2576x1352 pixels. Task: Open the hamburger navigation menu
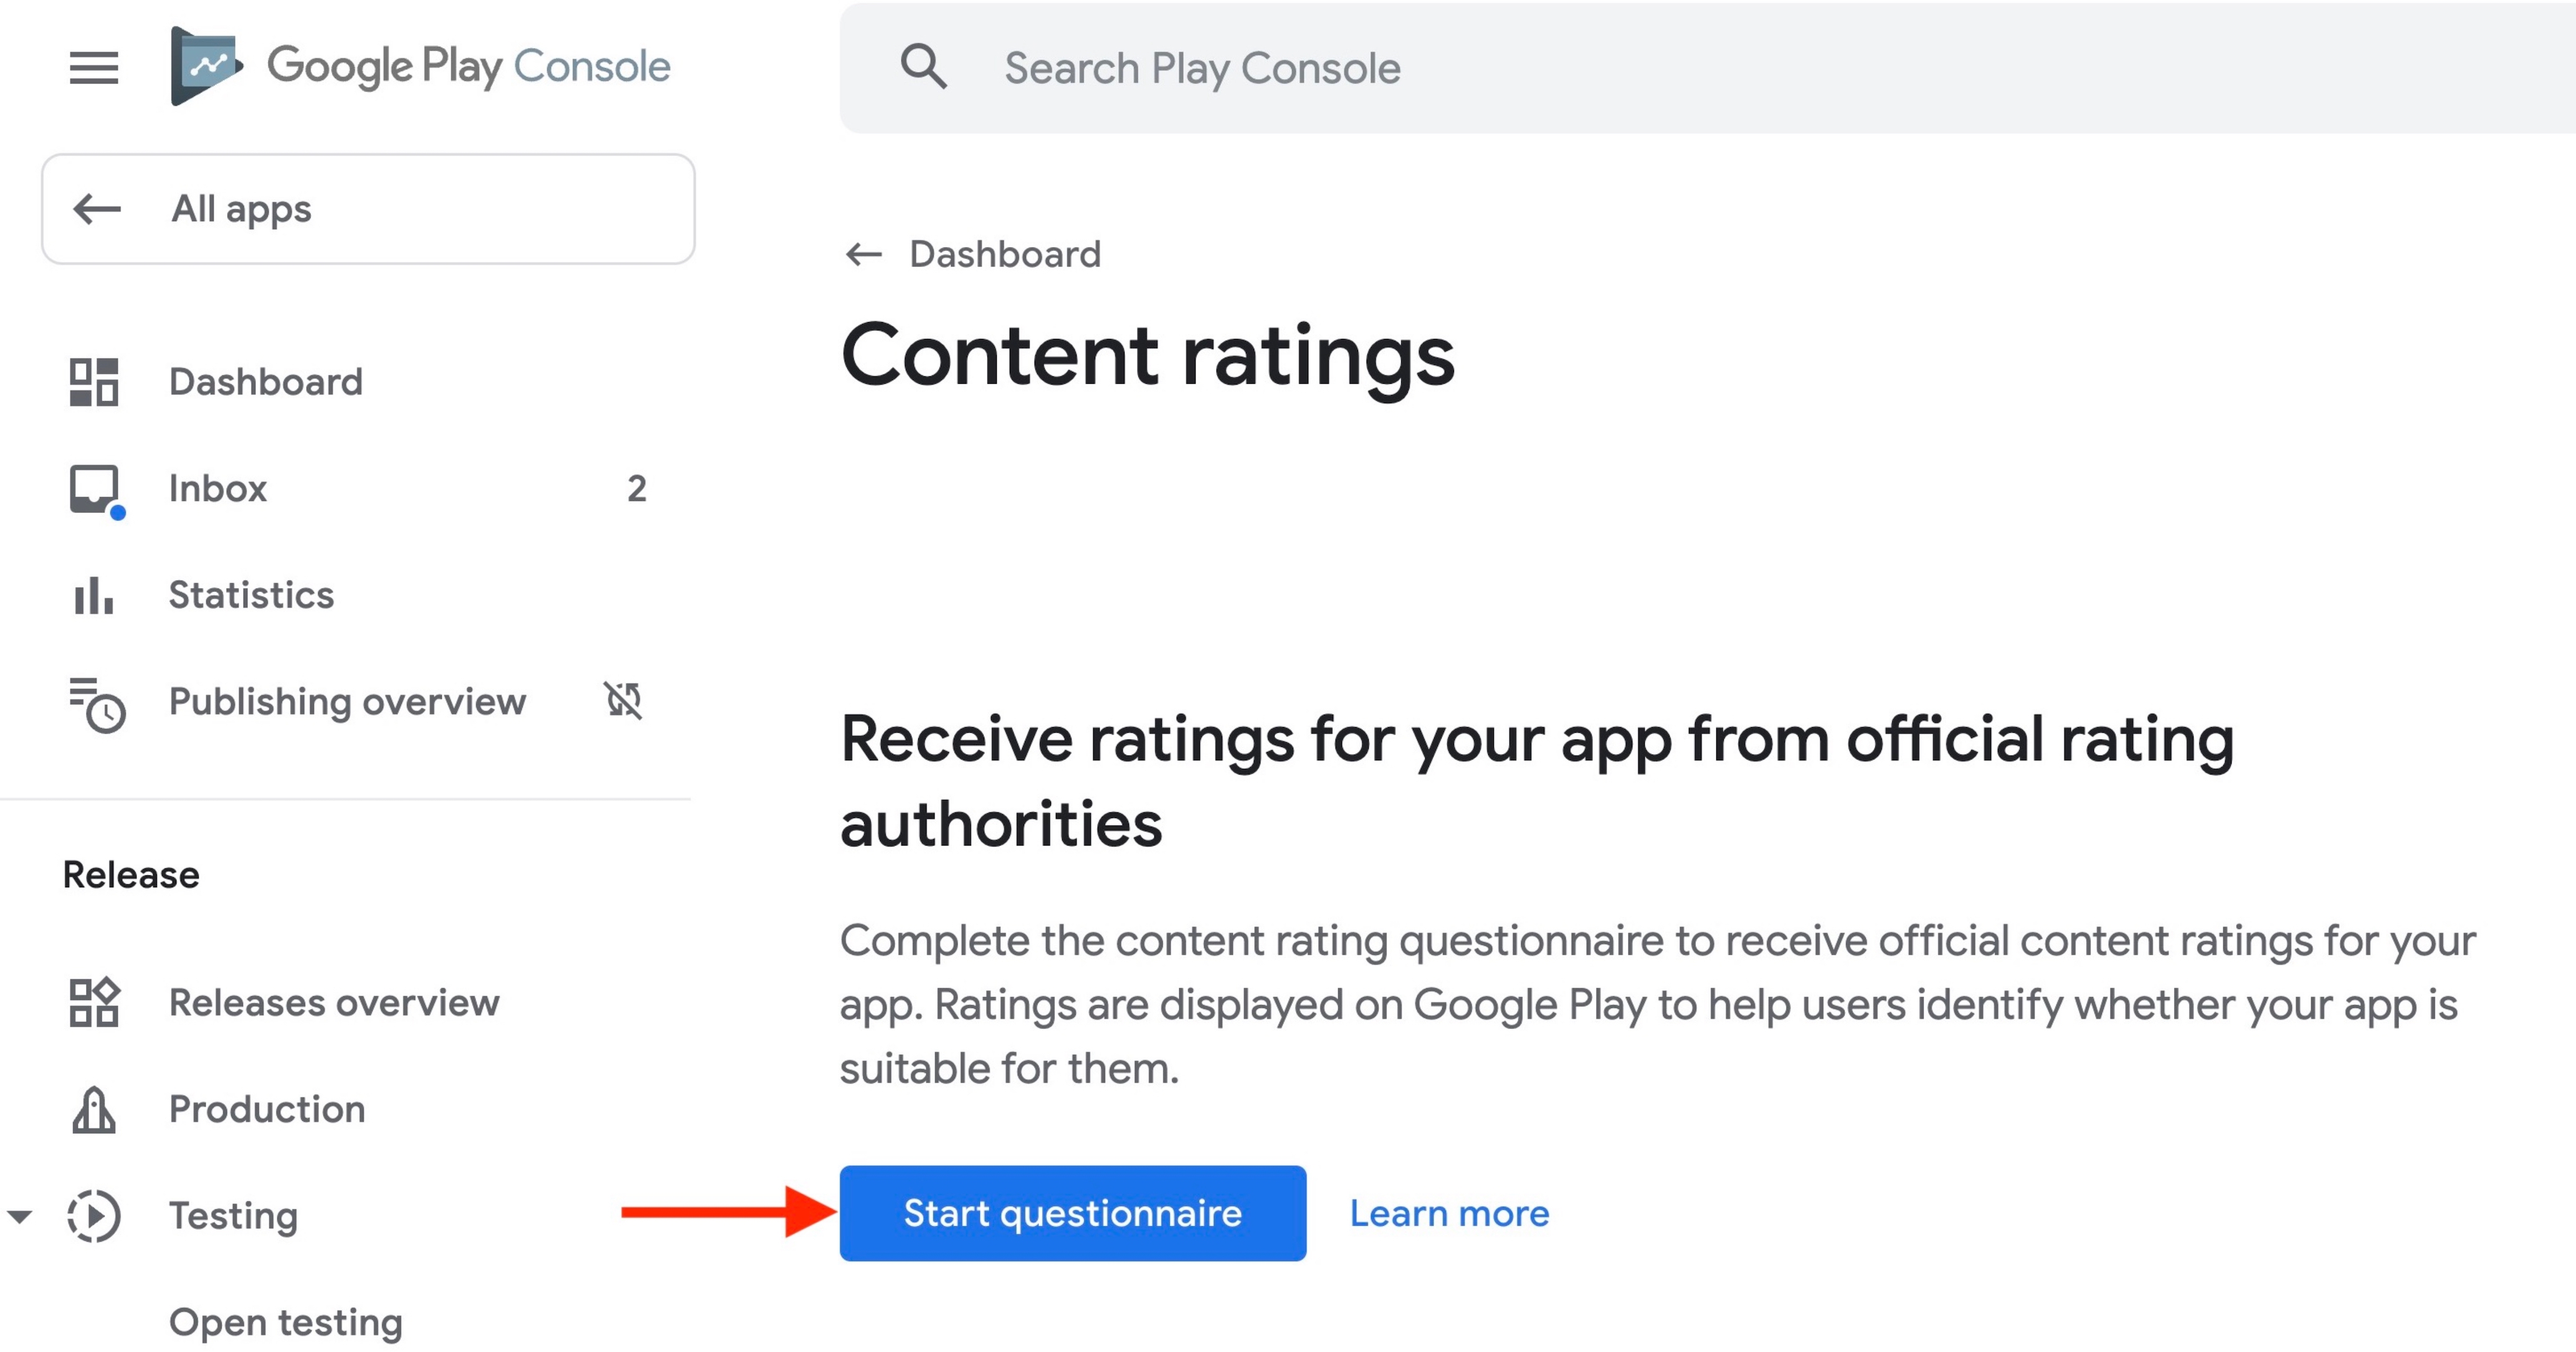pos(94,68)
